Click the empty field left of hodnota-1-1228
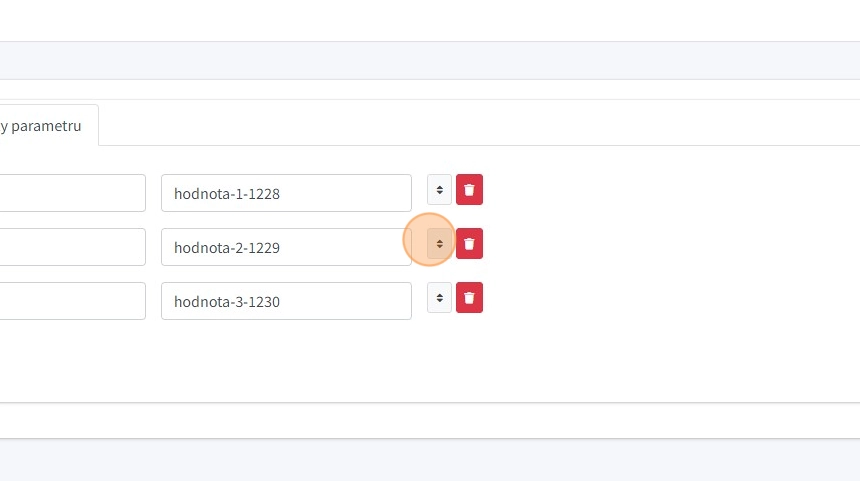The image size is (860, 481). 72,193
